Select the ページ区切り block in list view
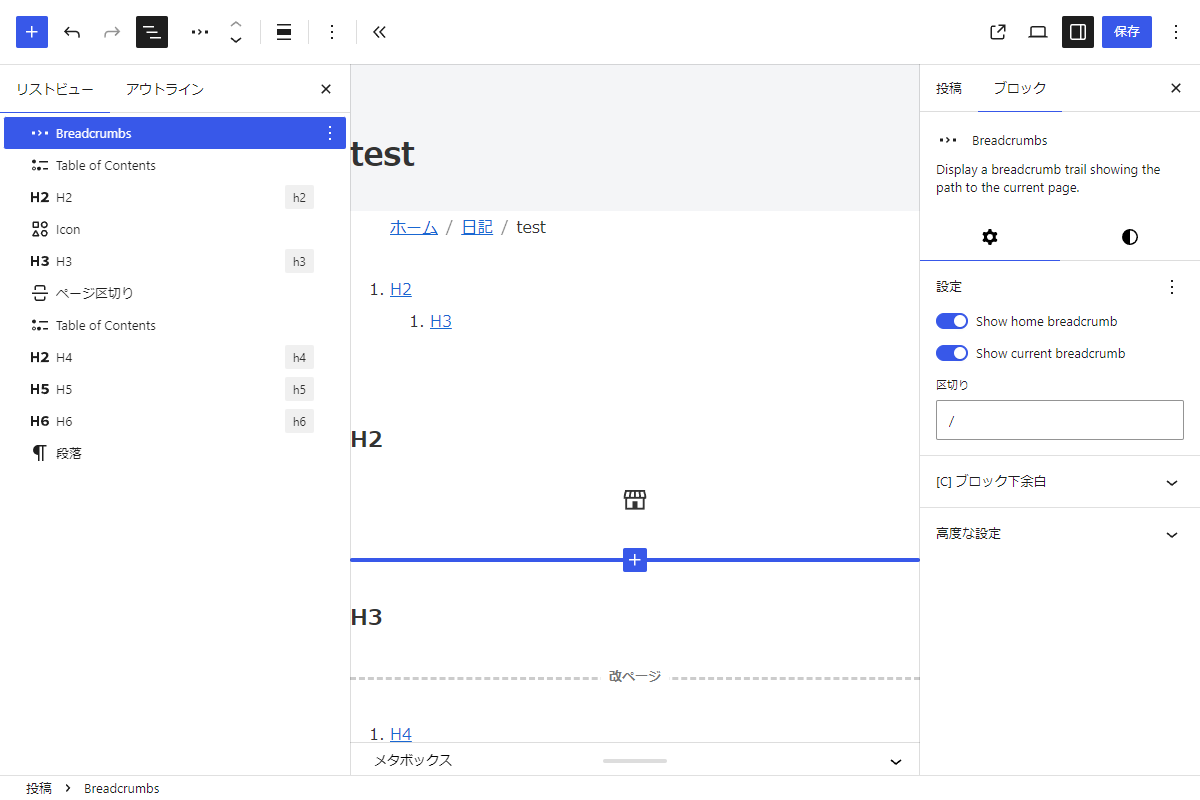Viewport: 1200px width, 800px height. [94, 293]
